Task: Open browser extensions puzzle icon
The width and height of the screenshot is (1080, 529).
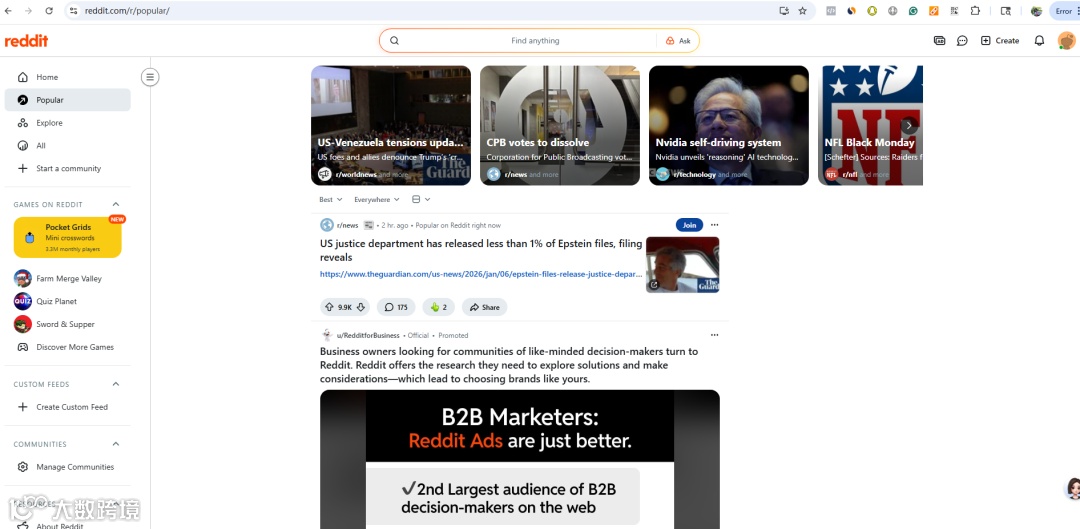Action: click(x=975, y=11)
